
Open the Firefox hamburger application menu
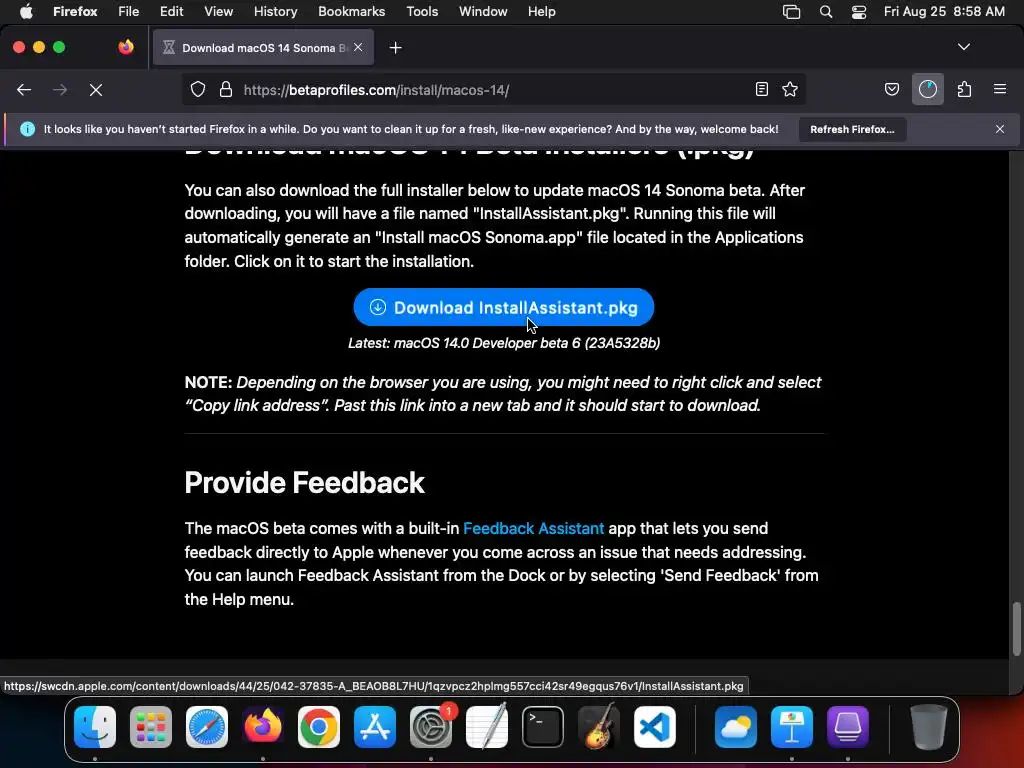1000,89
